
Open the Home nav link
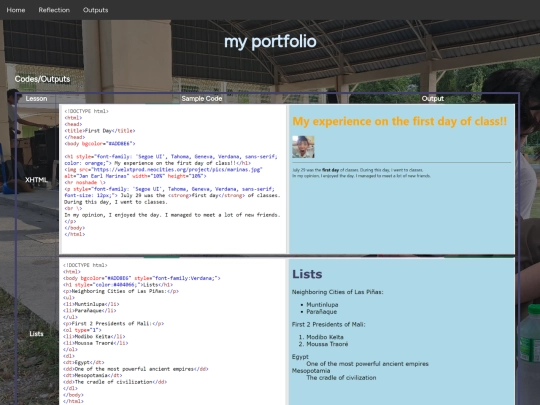click(15, 10)
